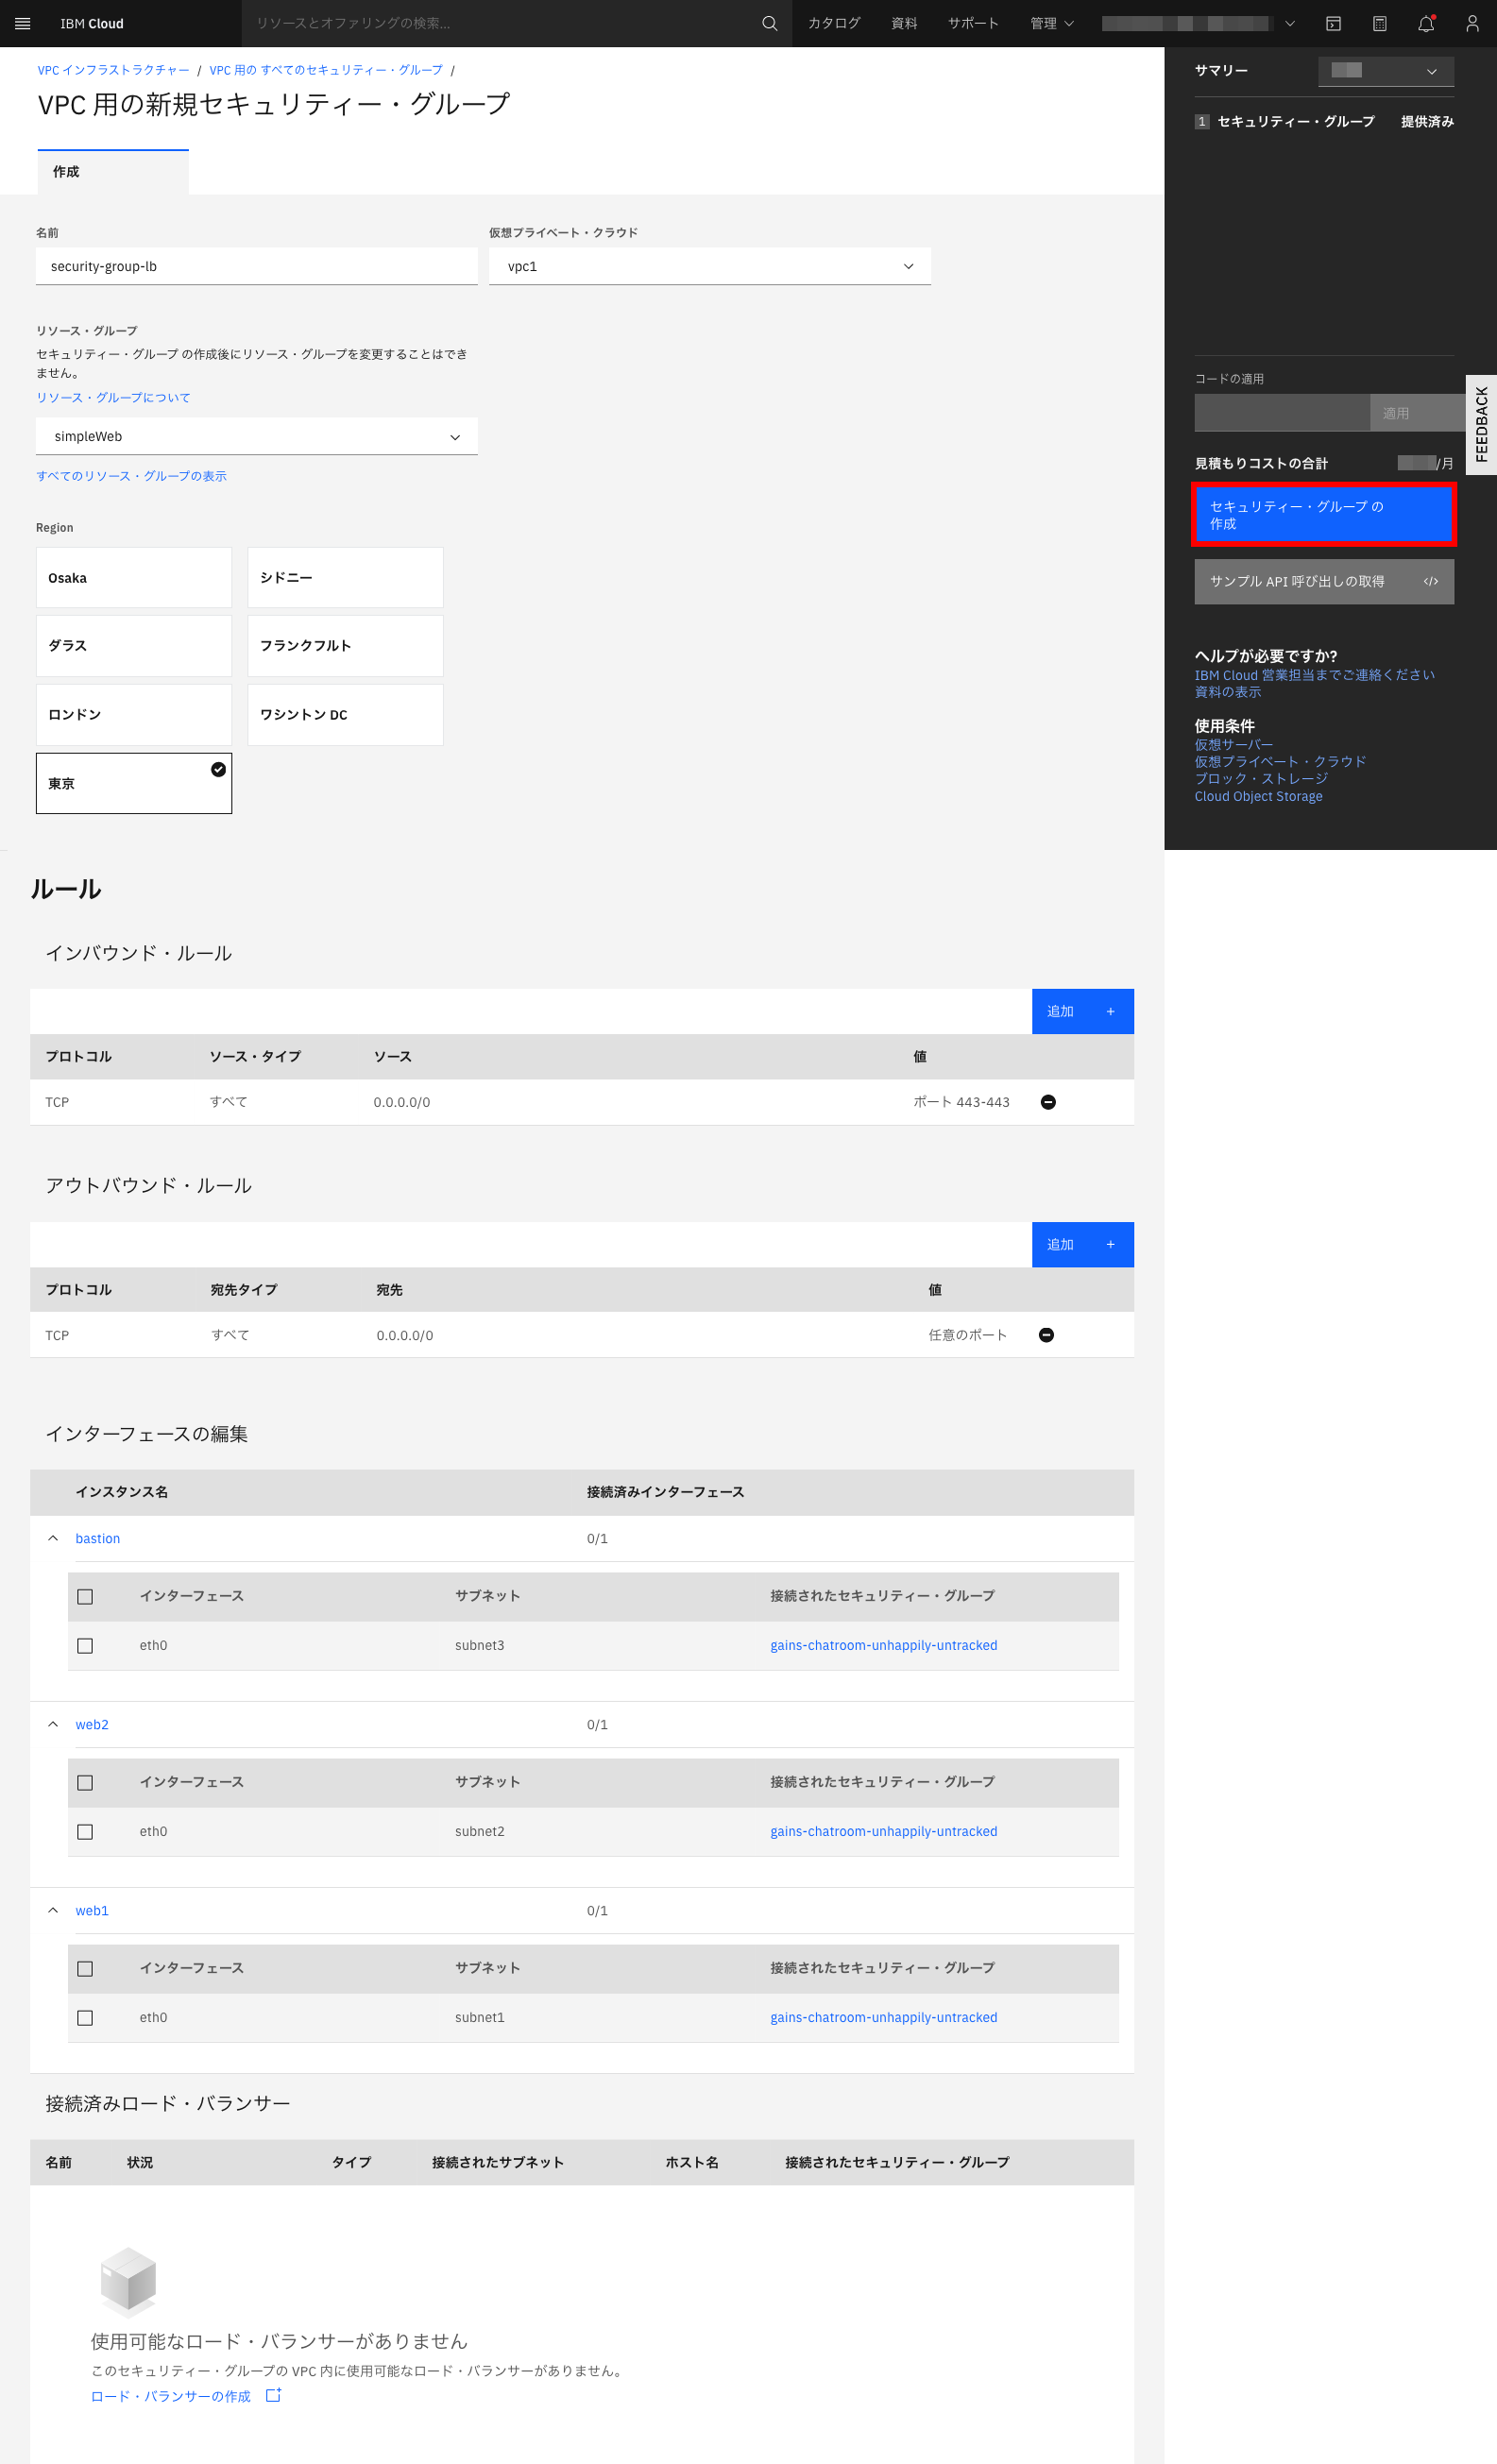Open security group link in bastion row

coord(884,1645)
